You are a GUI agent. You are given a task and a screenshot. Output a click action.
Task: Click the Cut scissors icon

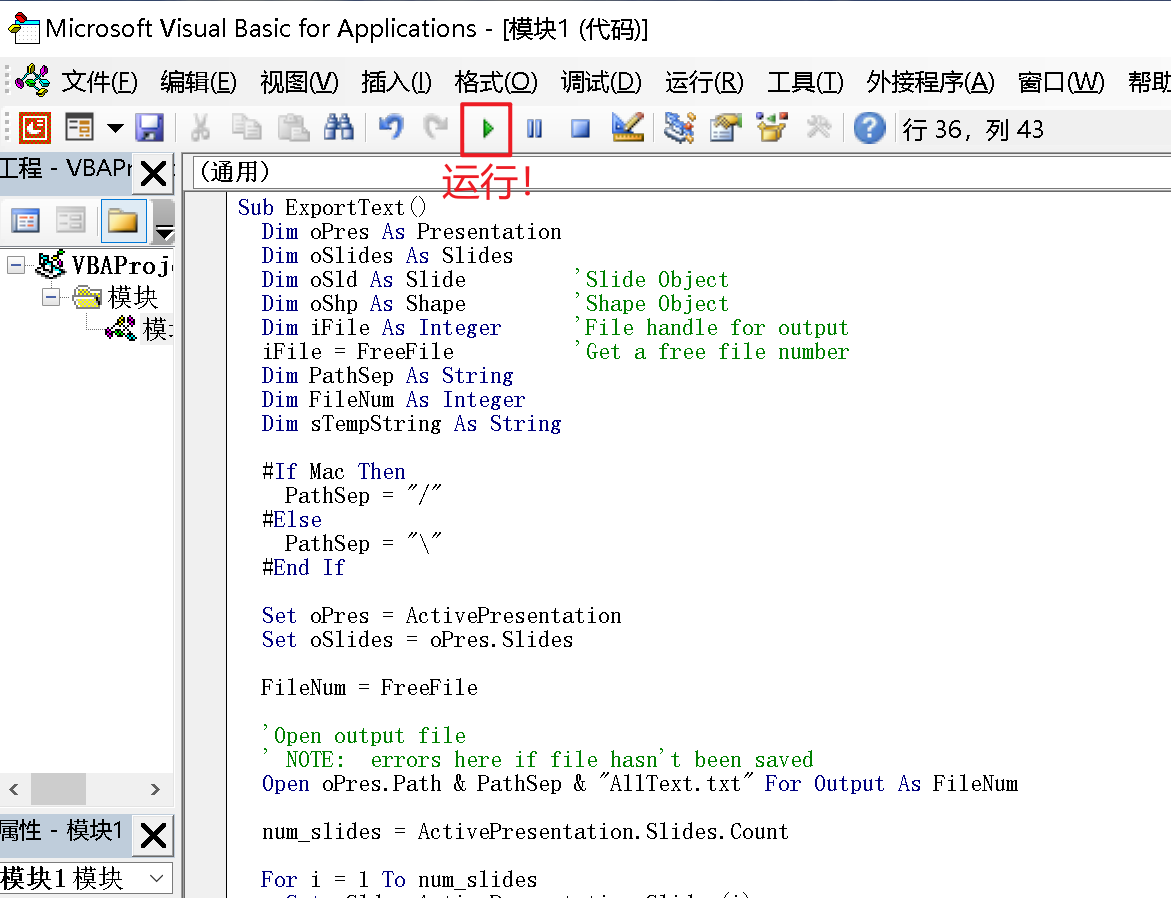point(199,128)
